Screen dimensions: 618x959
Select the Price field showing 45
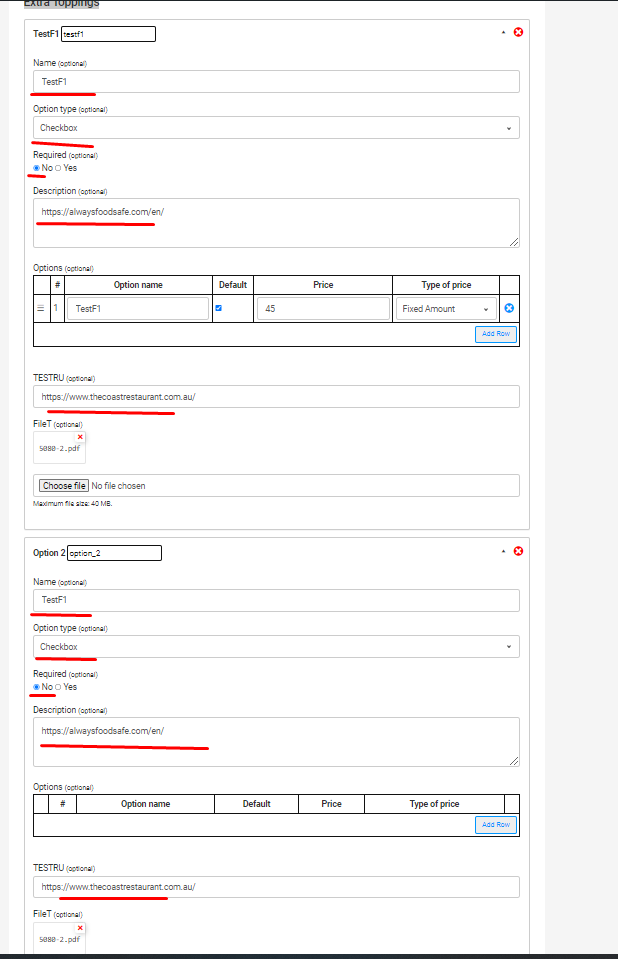click(322, 308)
